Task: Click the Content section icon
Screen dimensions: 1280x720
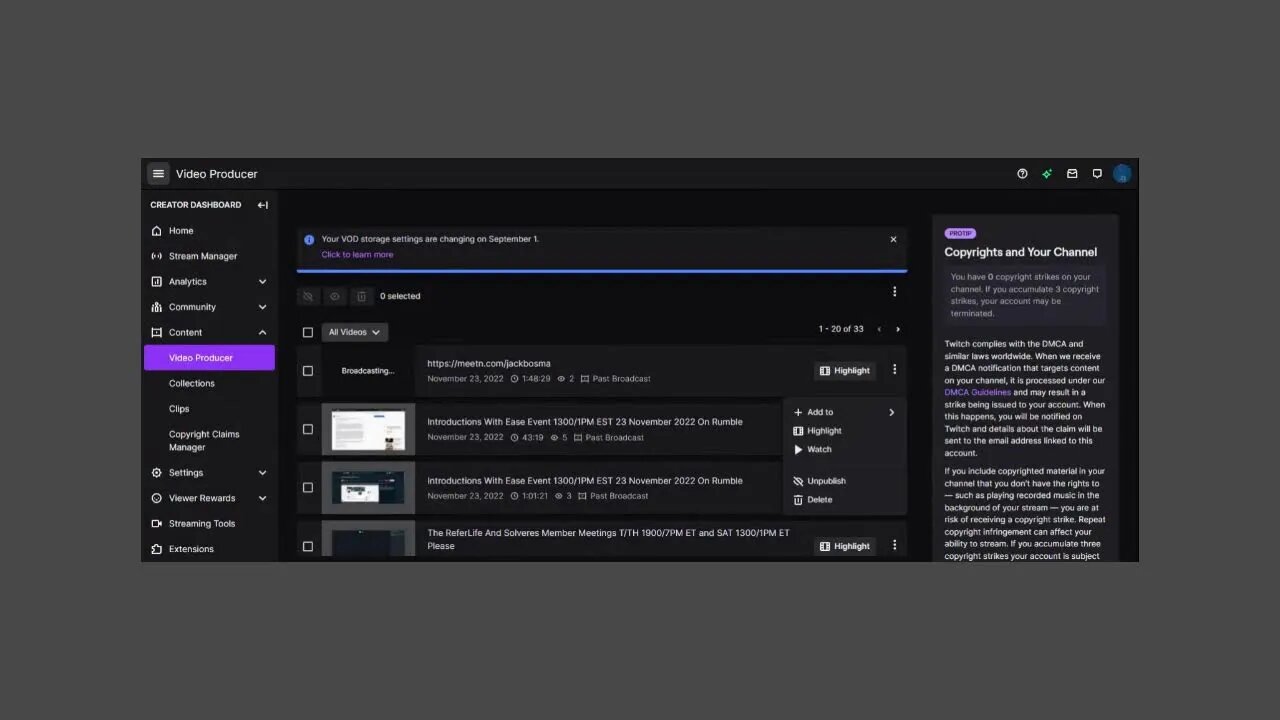Action: click(156, 333)
